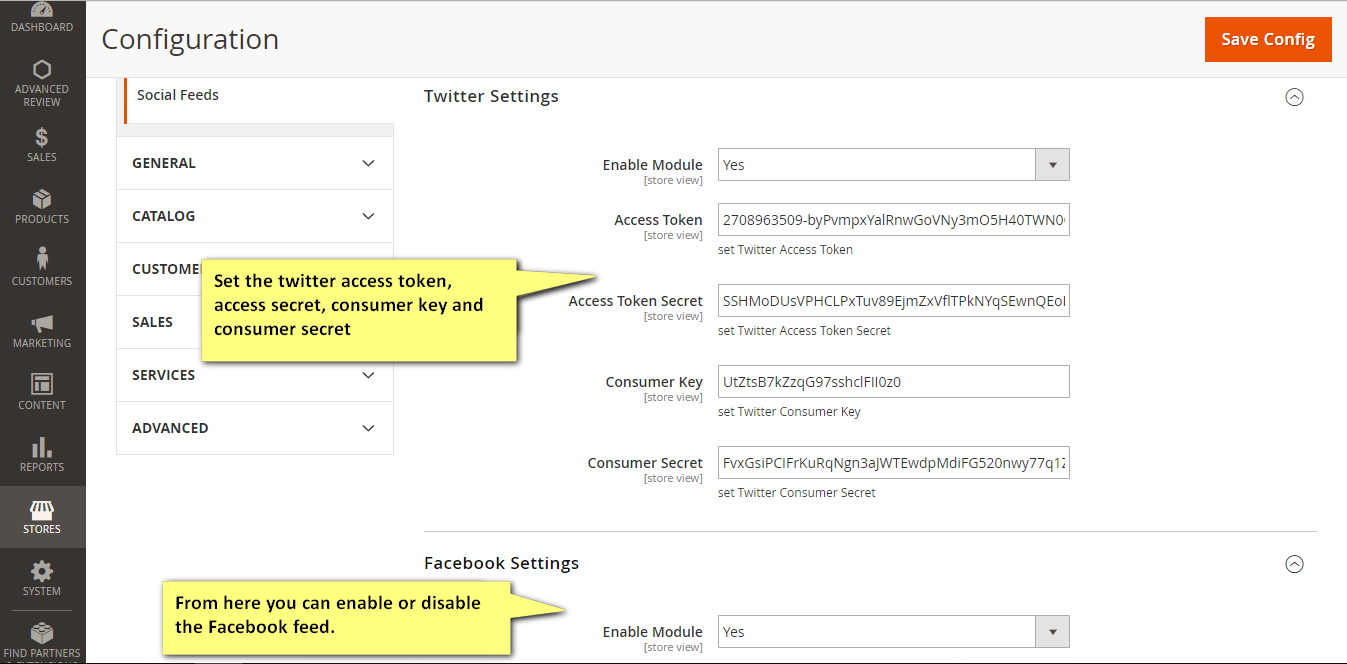The height and width of the screenshot is (664, 1347).
Task: Select the ADVANCED configuration group
Action: (x=255, y=427)
